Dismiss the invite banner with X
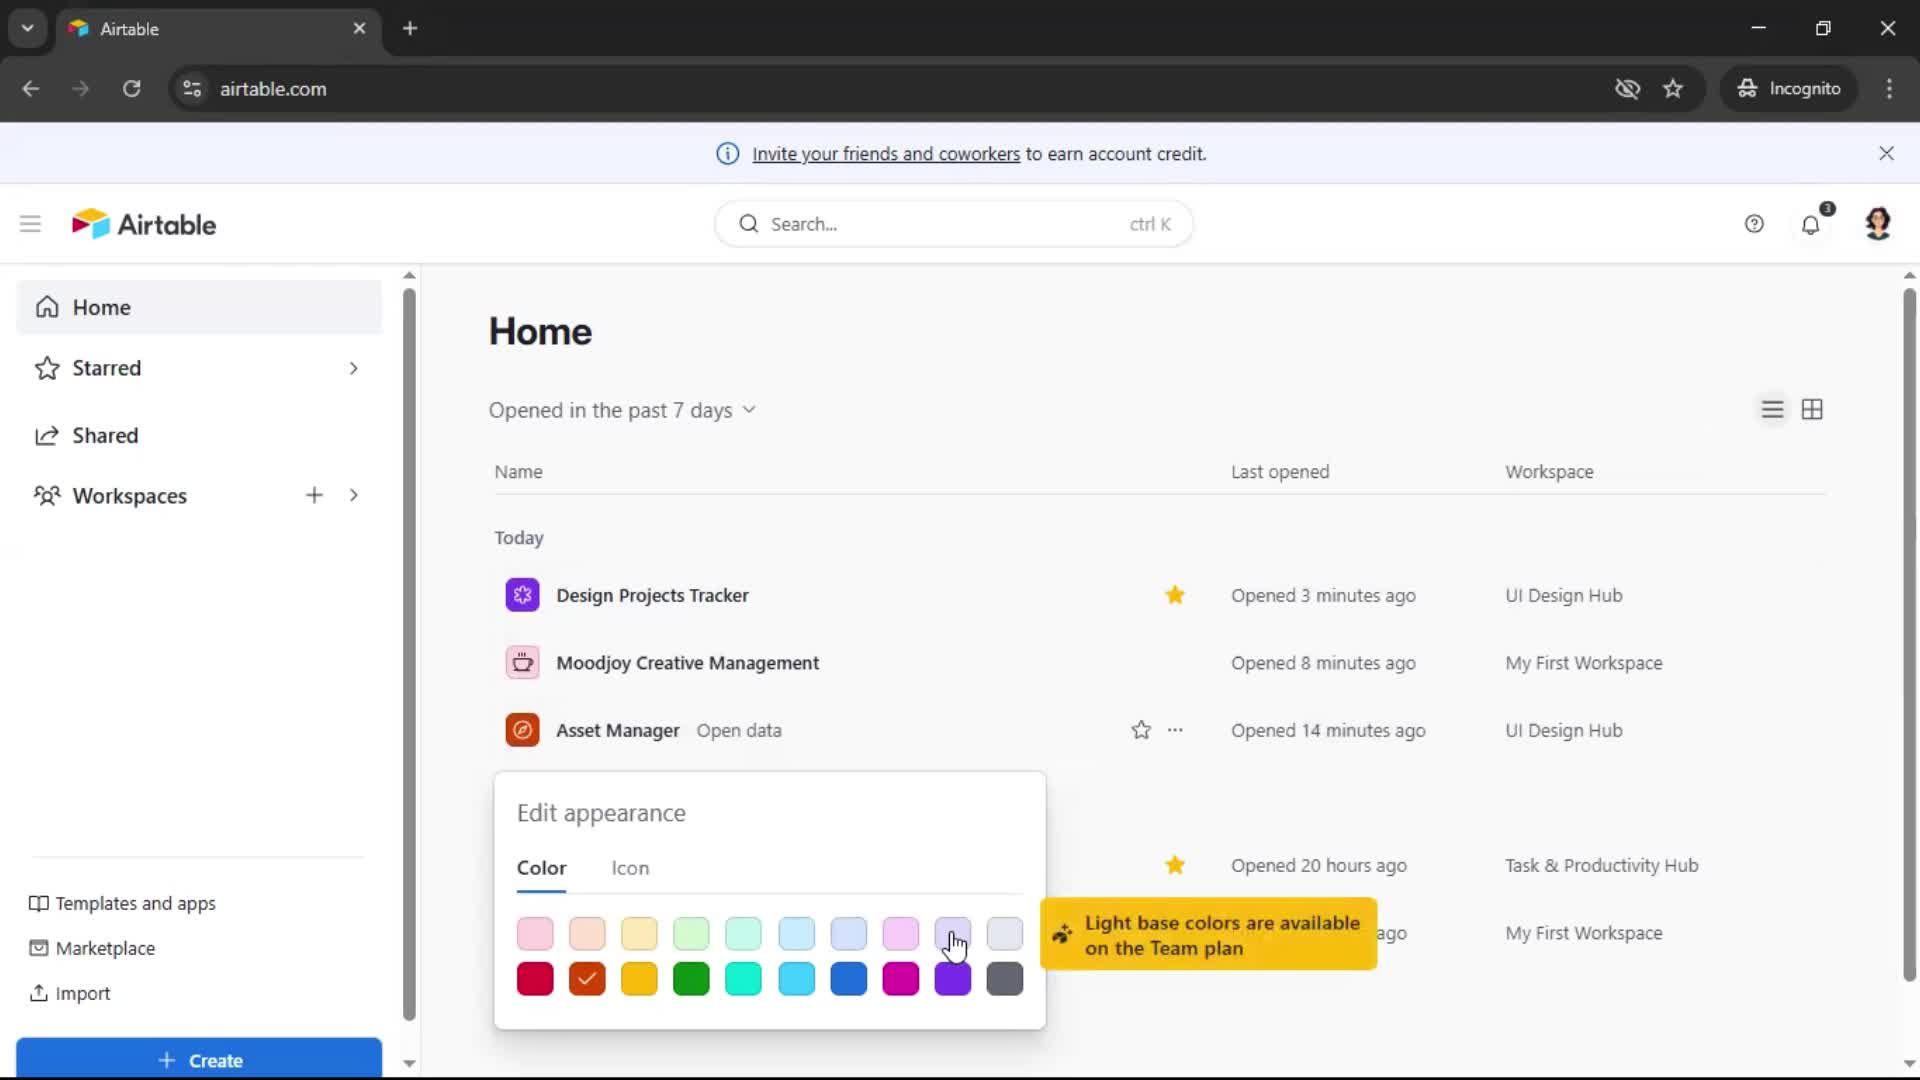 pos(1886,153)
